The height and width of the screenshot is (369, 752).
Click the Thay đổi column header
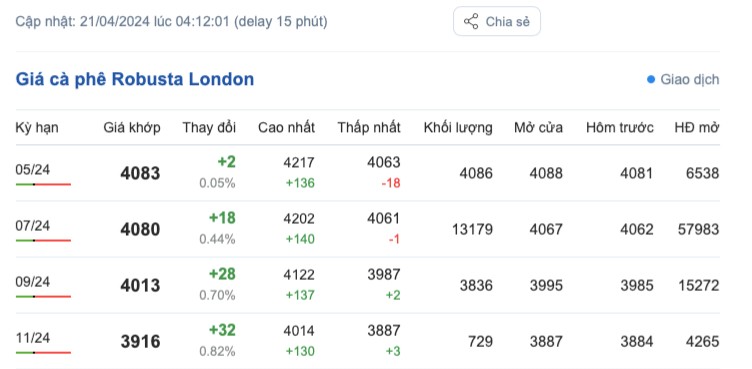click(209, 128)
